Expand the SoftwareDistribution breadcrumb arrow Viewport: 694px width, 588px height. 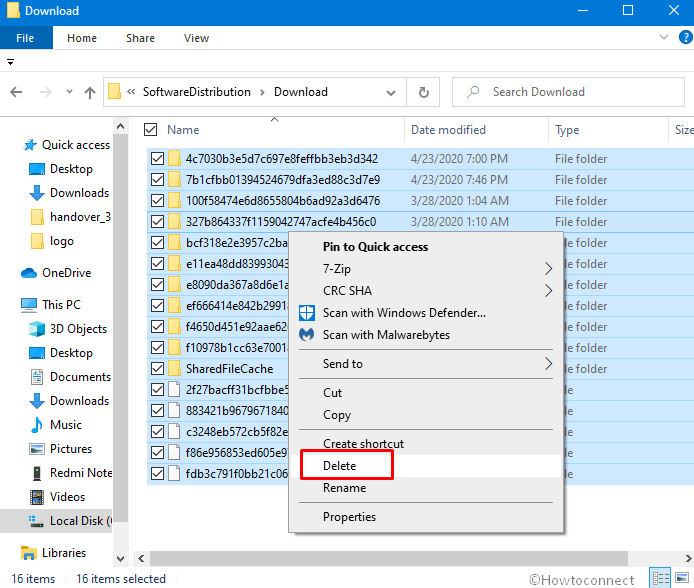[262, 92]
